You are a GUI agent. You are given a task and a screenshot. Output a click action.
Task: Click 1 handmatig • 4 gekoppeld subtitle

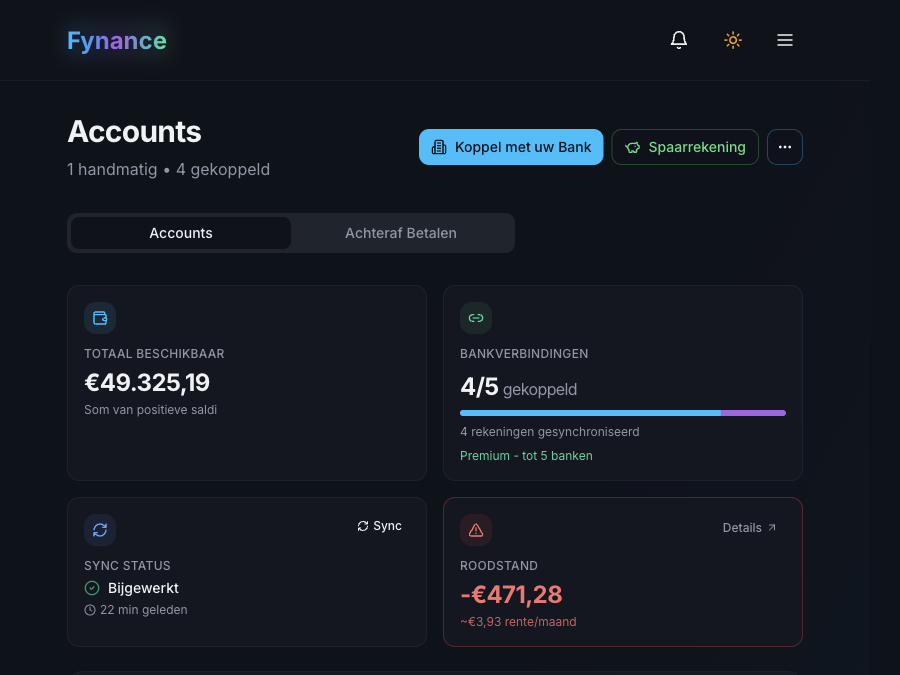pyautogui.click(x=168, y=169)
